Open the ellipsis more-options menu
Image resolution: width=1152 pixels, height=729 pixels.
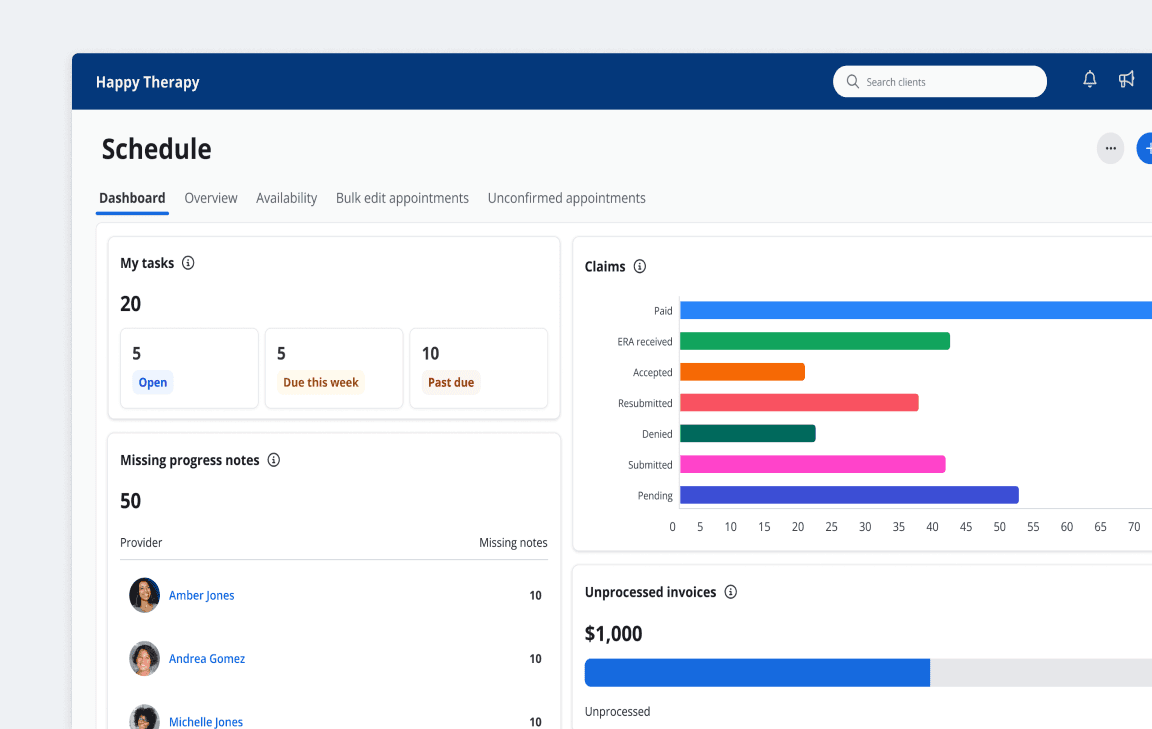1110,148
